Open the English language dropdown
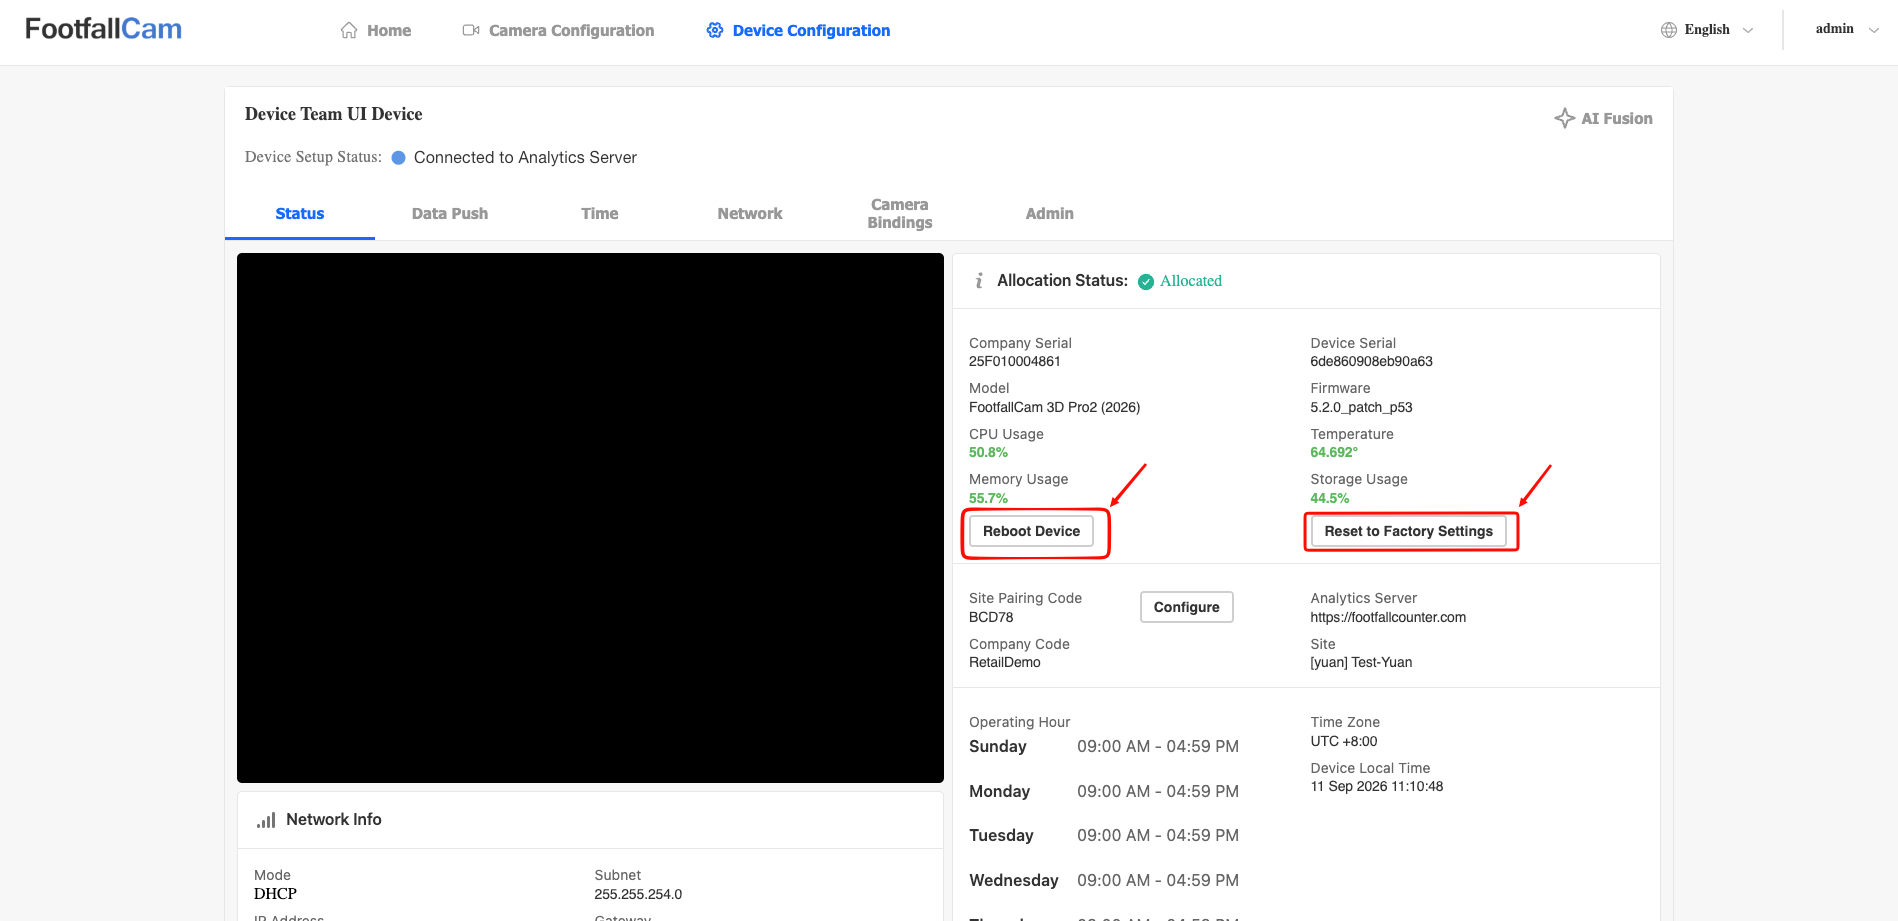1898x921 pixels. (x=1707, y=30)
